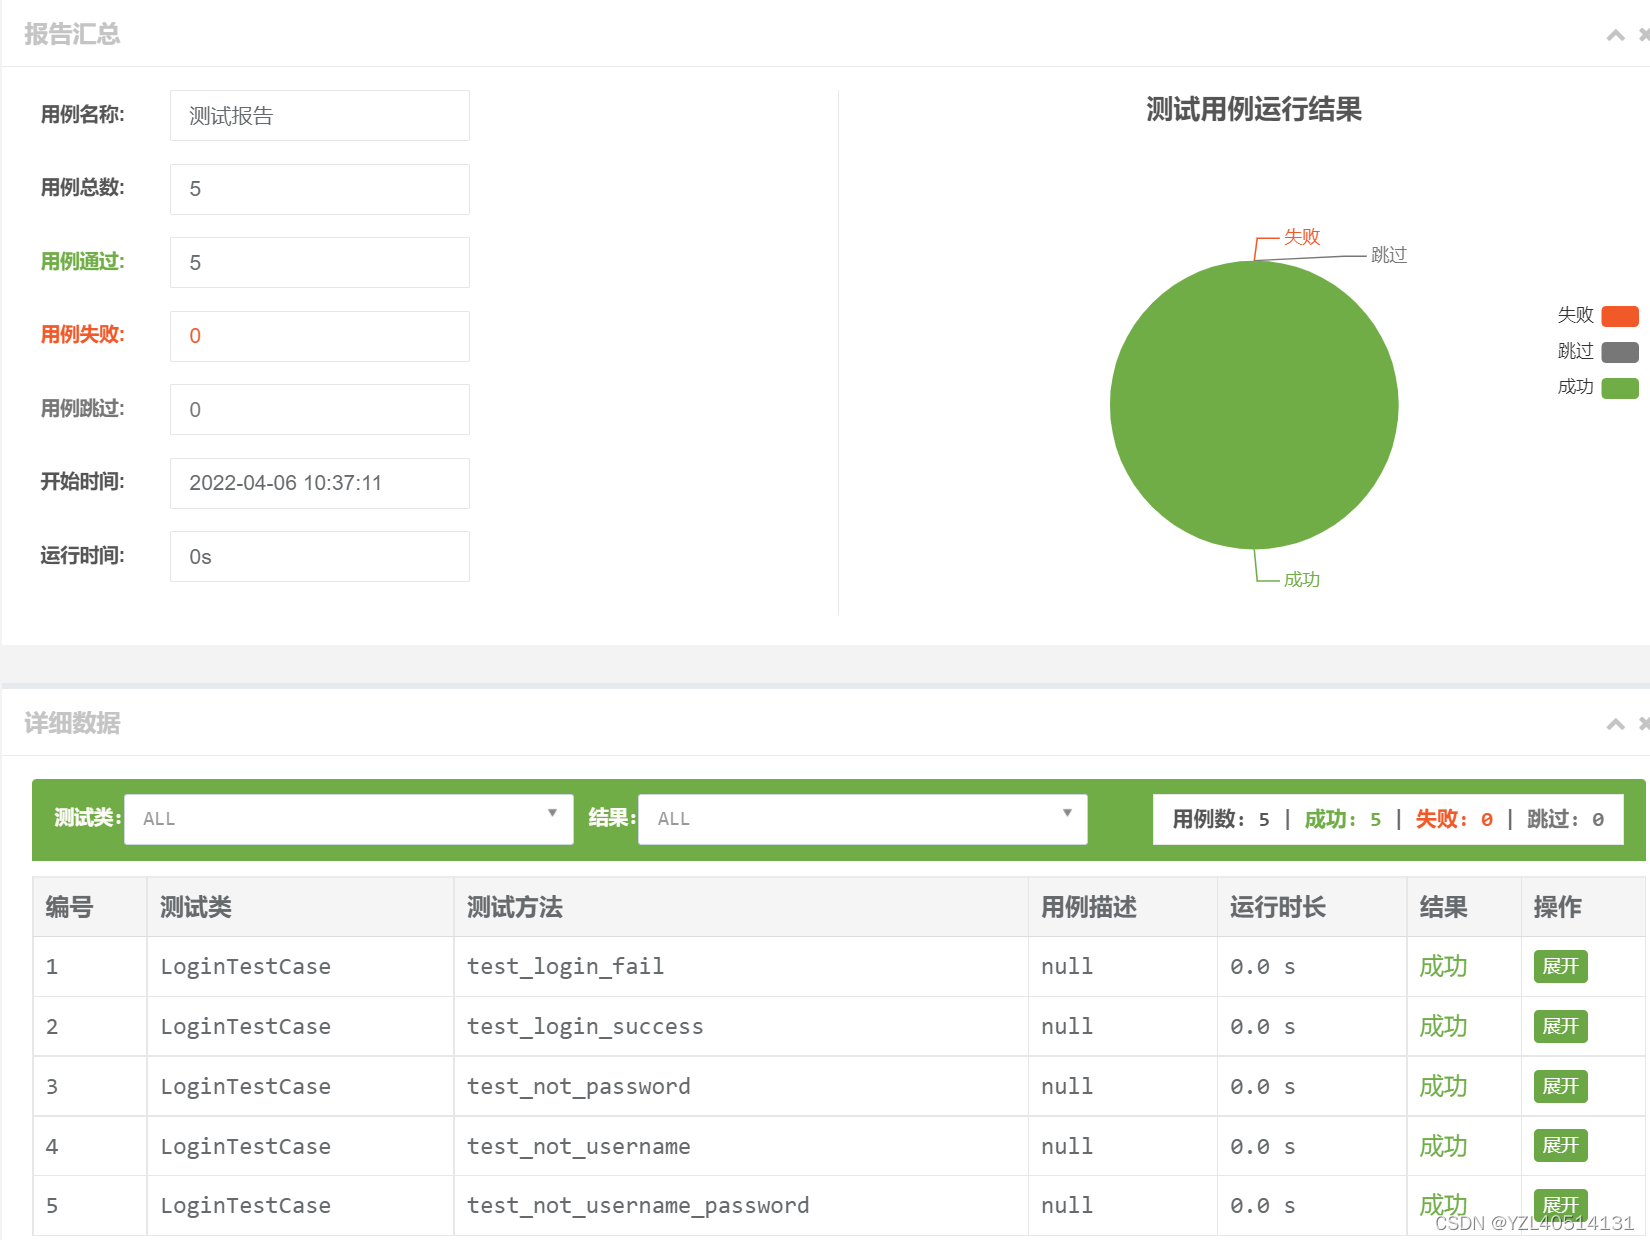1650x1240 pixels.
Task: Click the 跳过 pie chart label
Action: click(x=1389, y=255)
